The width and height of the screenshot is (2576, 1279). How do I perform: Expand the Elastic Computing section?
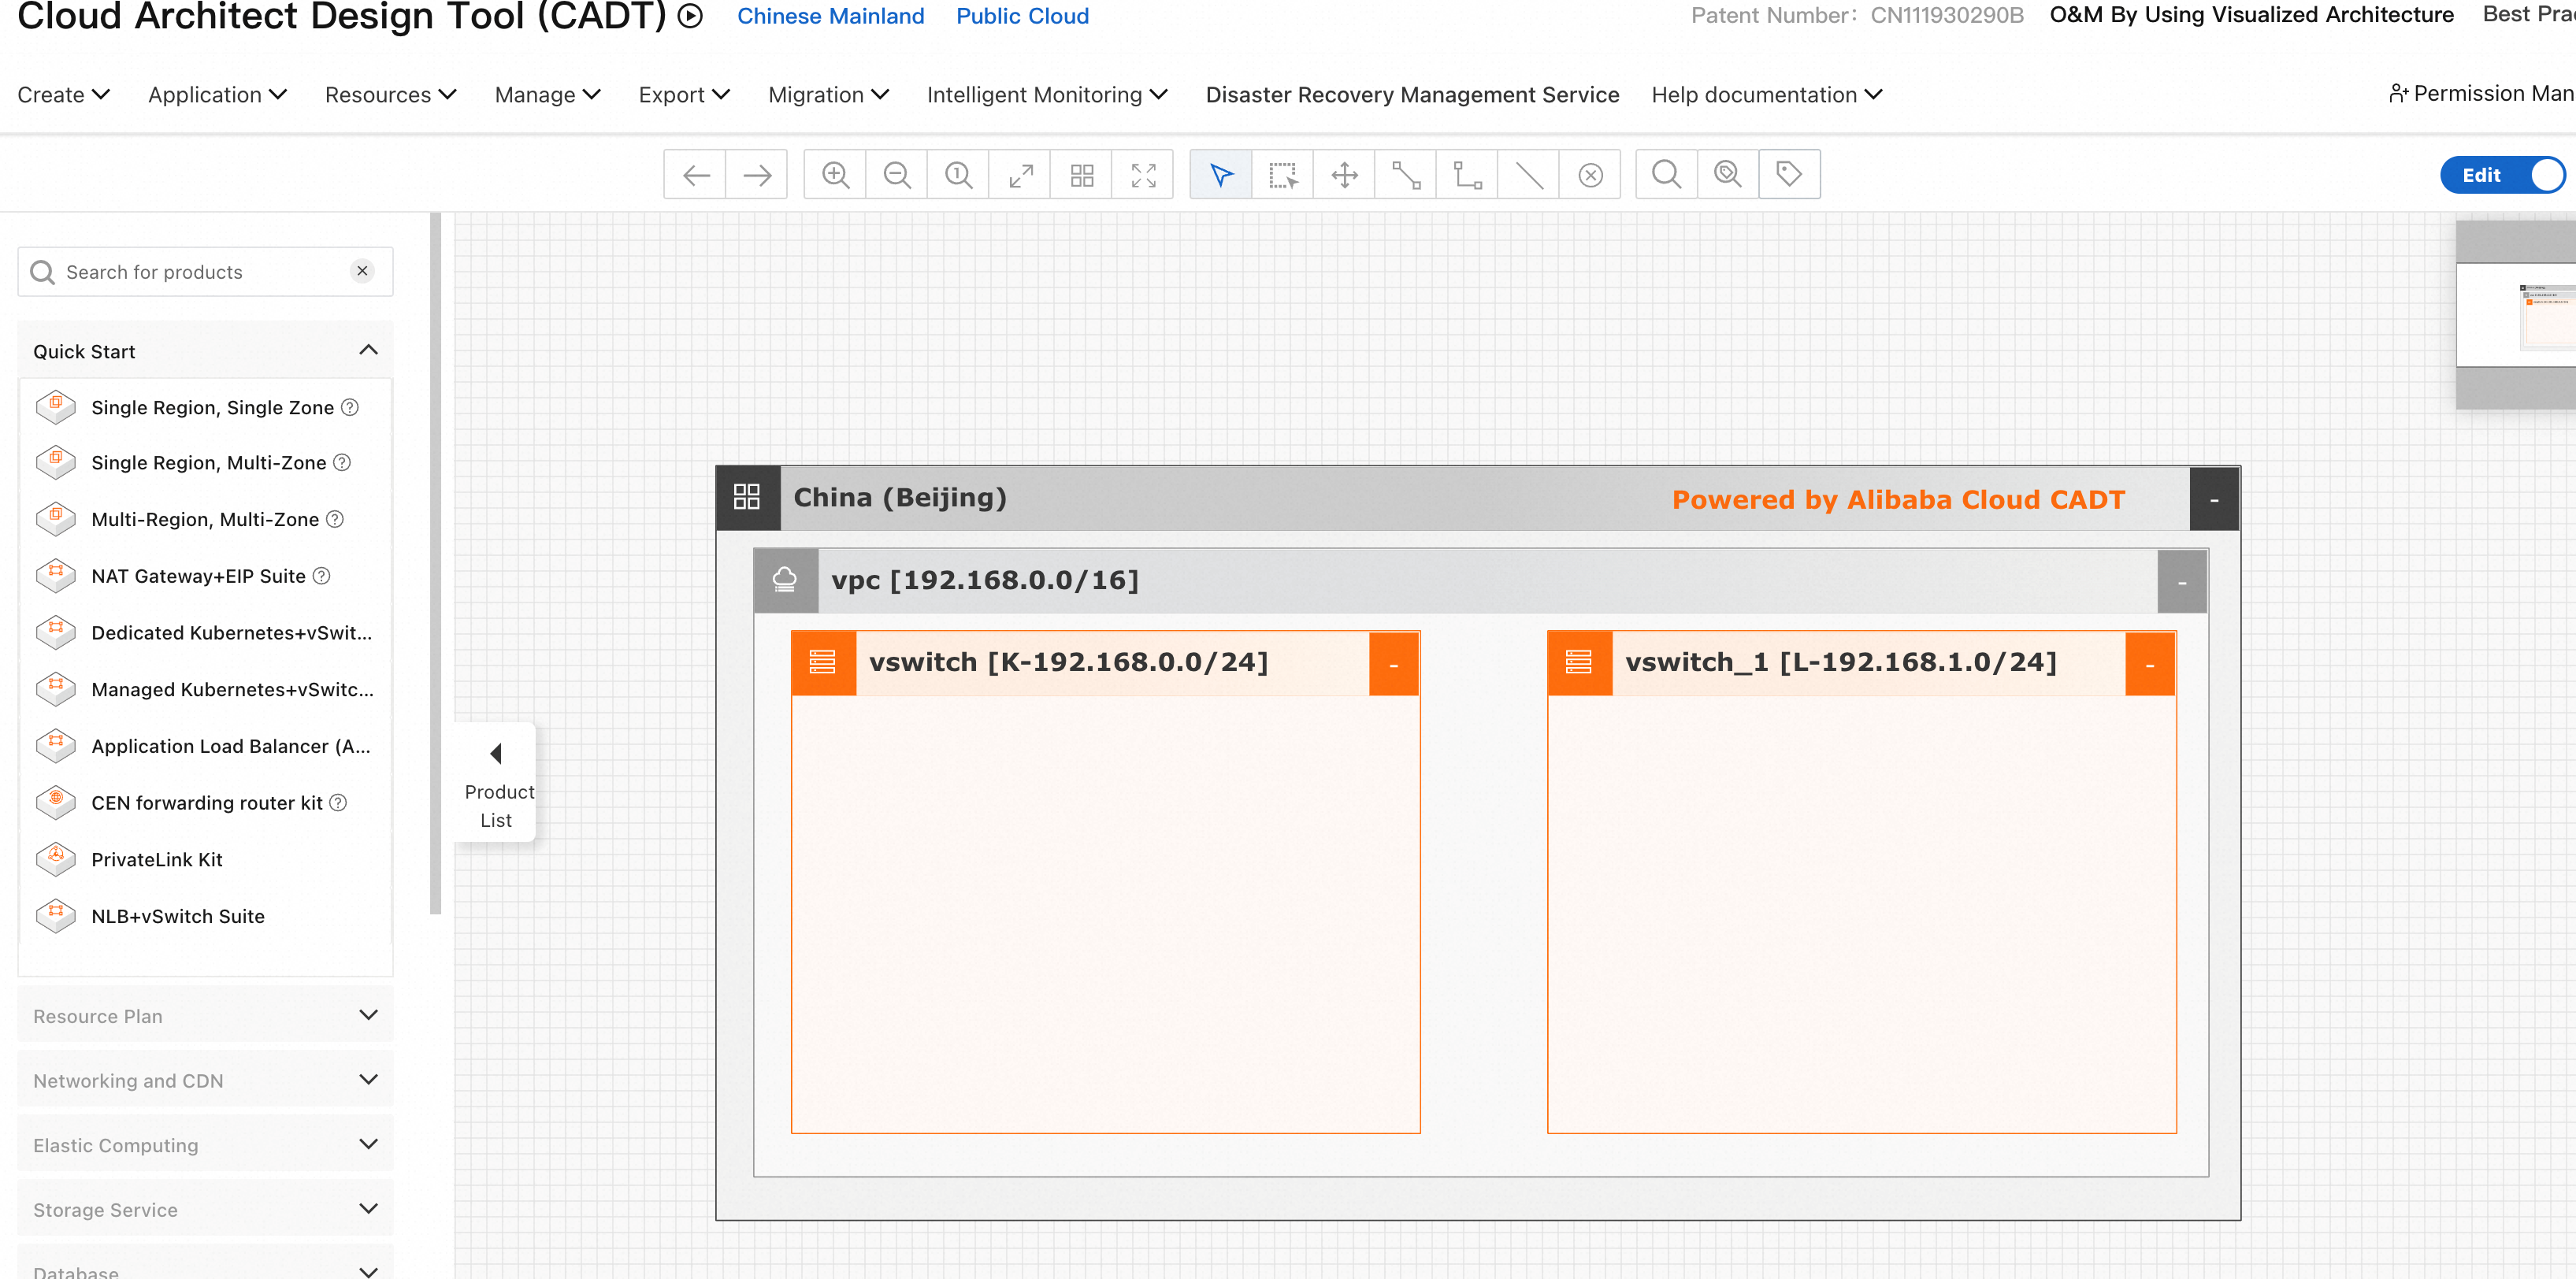[368, 1144]
